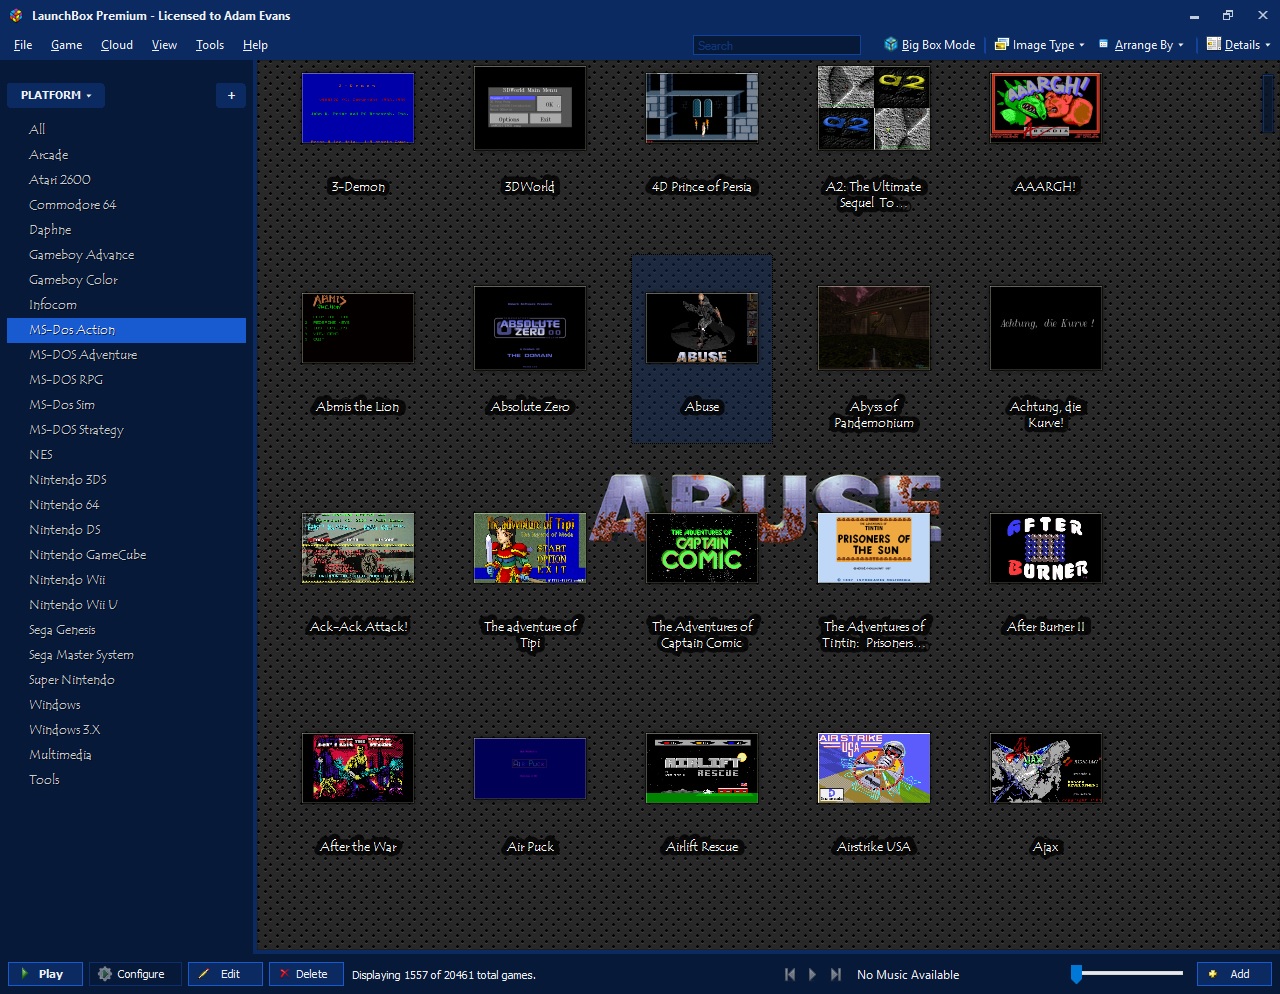Viewport: 1280px width, 994px height.
Task: Click the Delete button
Action: [306, 974]
